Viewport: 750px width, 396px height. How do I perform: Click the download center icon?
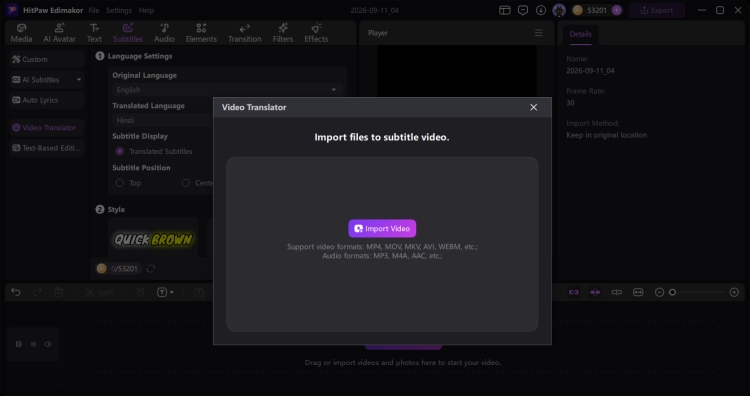click(541, 10)
